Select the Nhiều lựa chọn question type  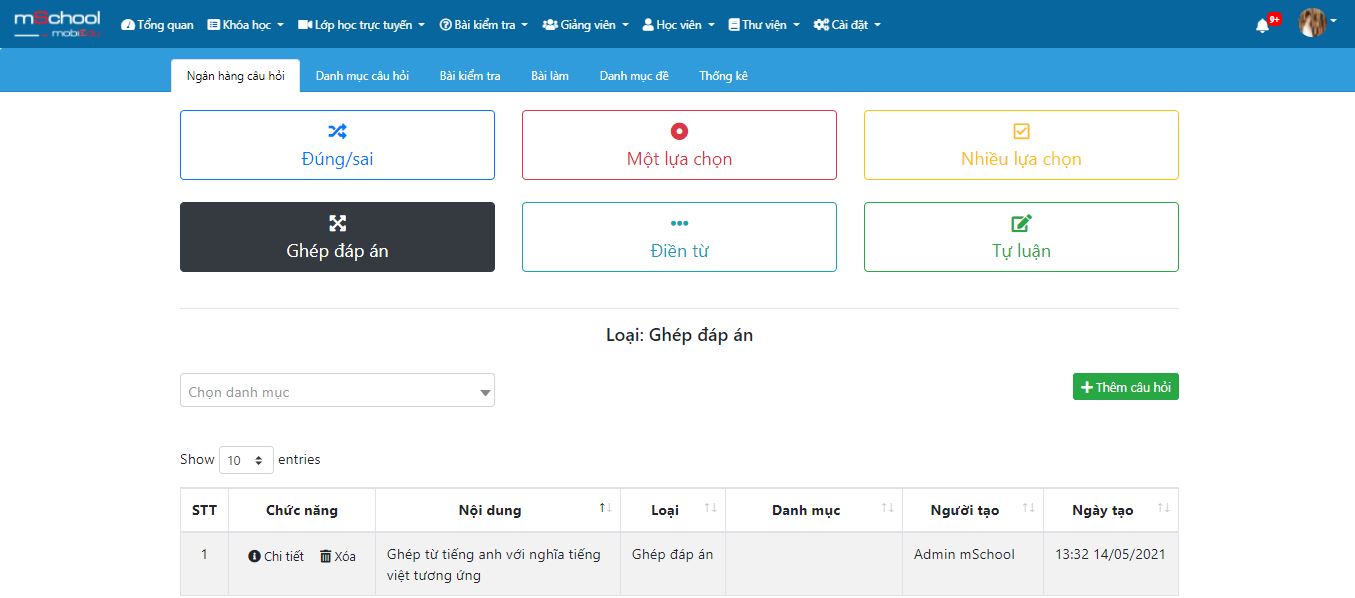(x=1021, y=145)
